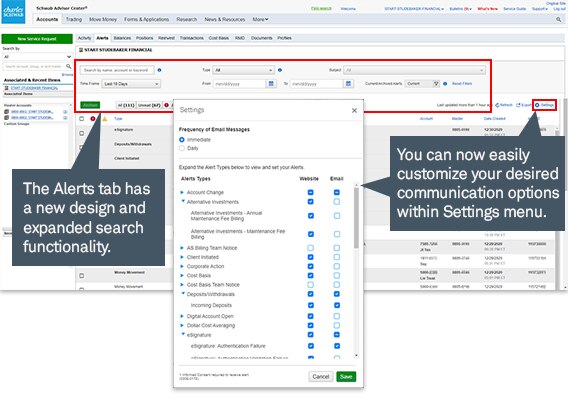Click the magnifier search icon in navigation bar
This screenshot has width=568, height=400.
pos(558,20)
